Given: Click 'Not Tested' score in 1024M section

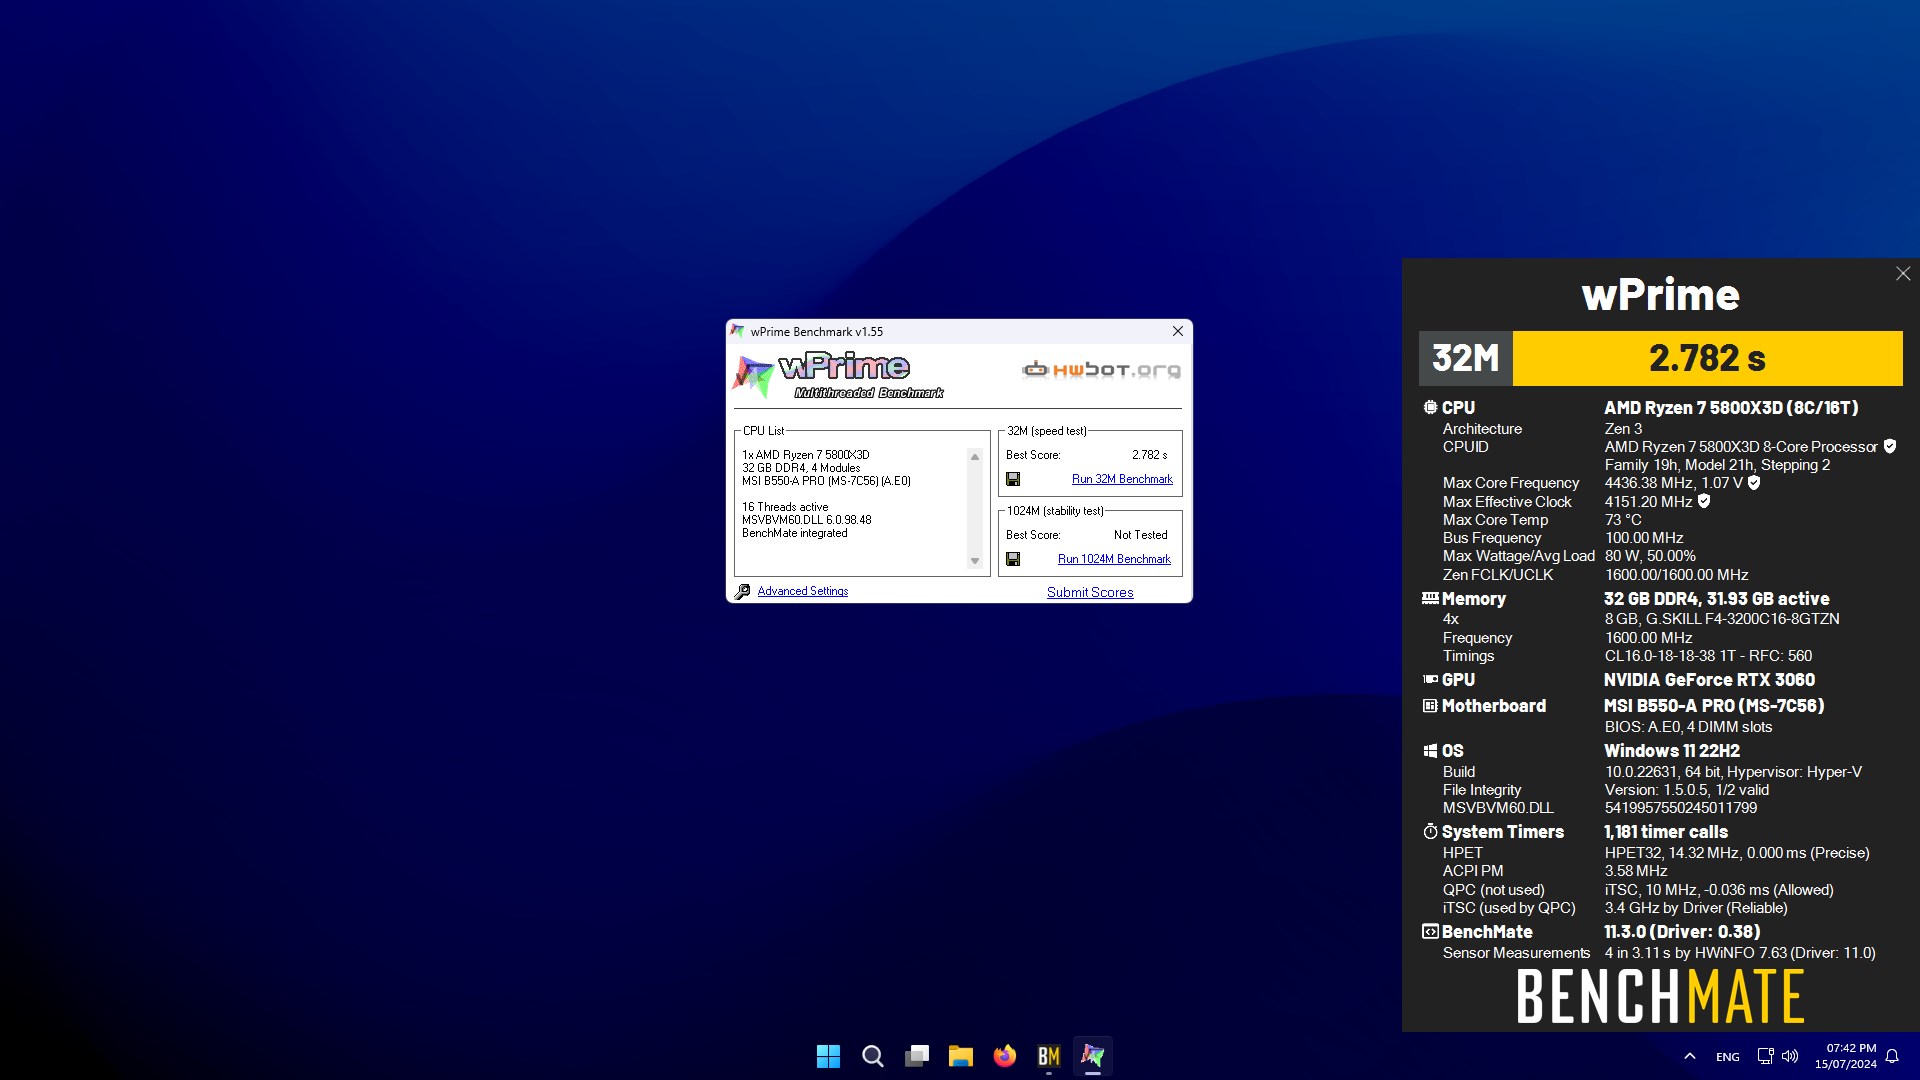Looking at the screenshot, I should point(1141,535).
